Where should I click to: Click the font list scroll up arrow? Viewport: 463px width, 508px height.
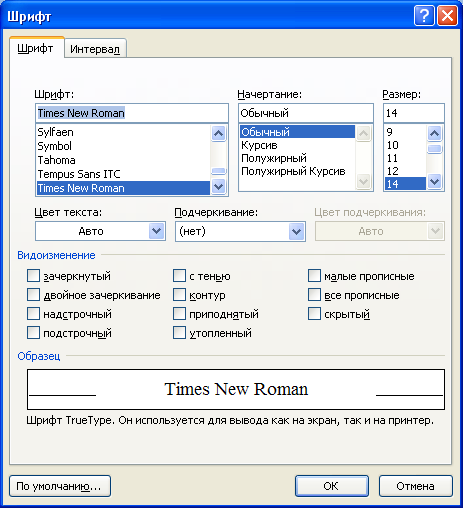click(219, 133)
